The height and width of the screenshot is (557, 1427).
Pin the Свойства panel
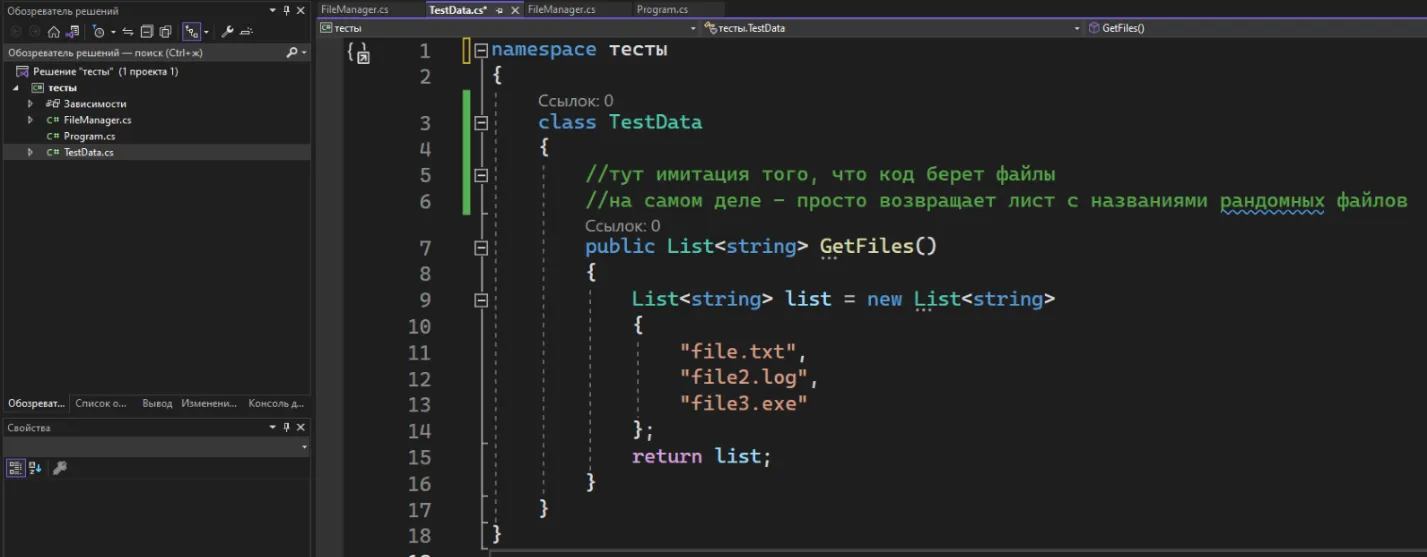286,427
